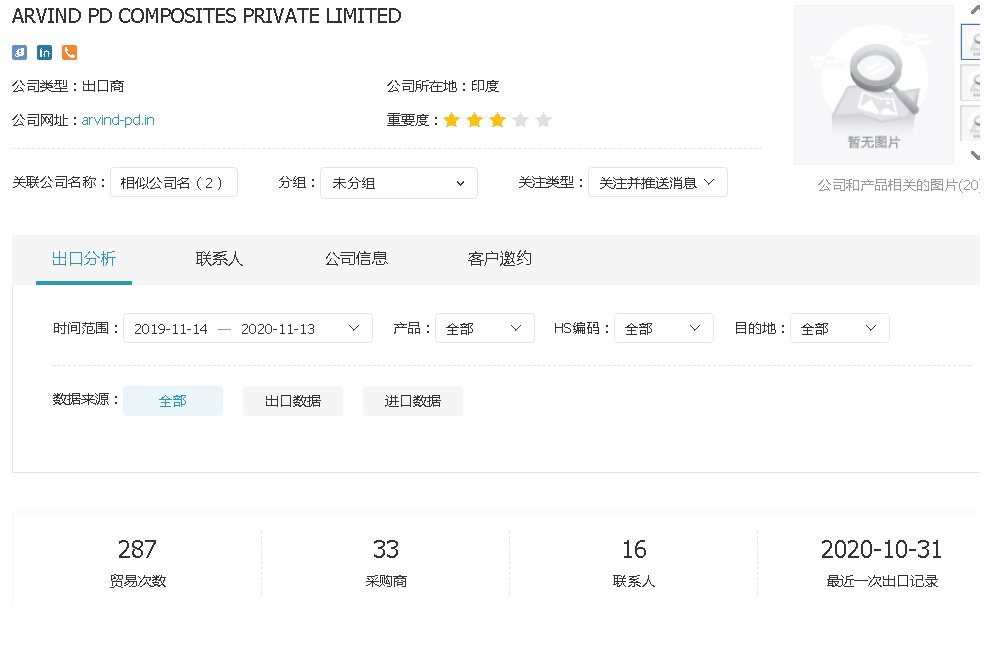
Task: Click the 公司和产品相关的图片 caption
Action: [x=898, y=185]
